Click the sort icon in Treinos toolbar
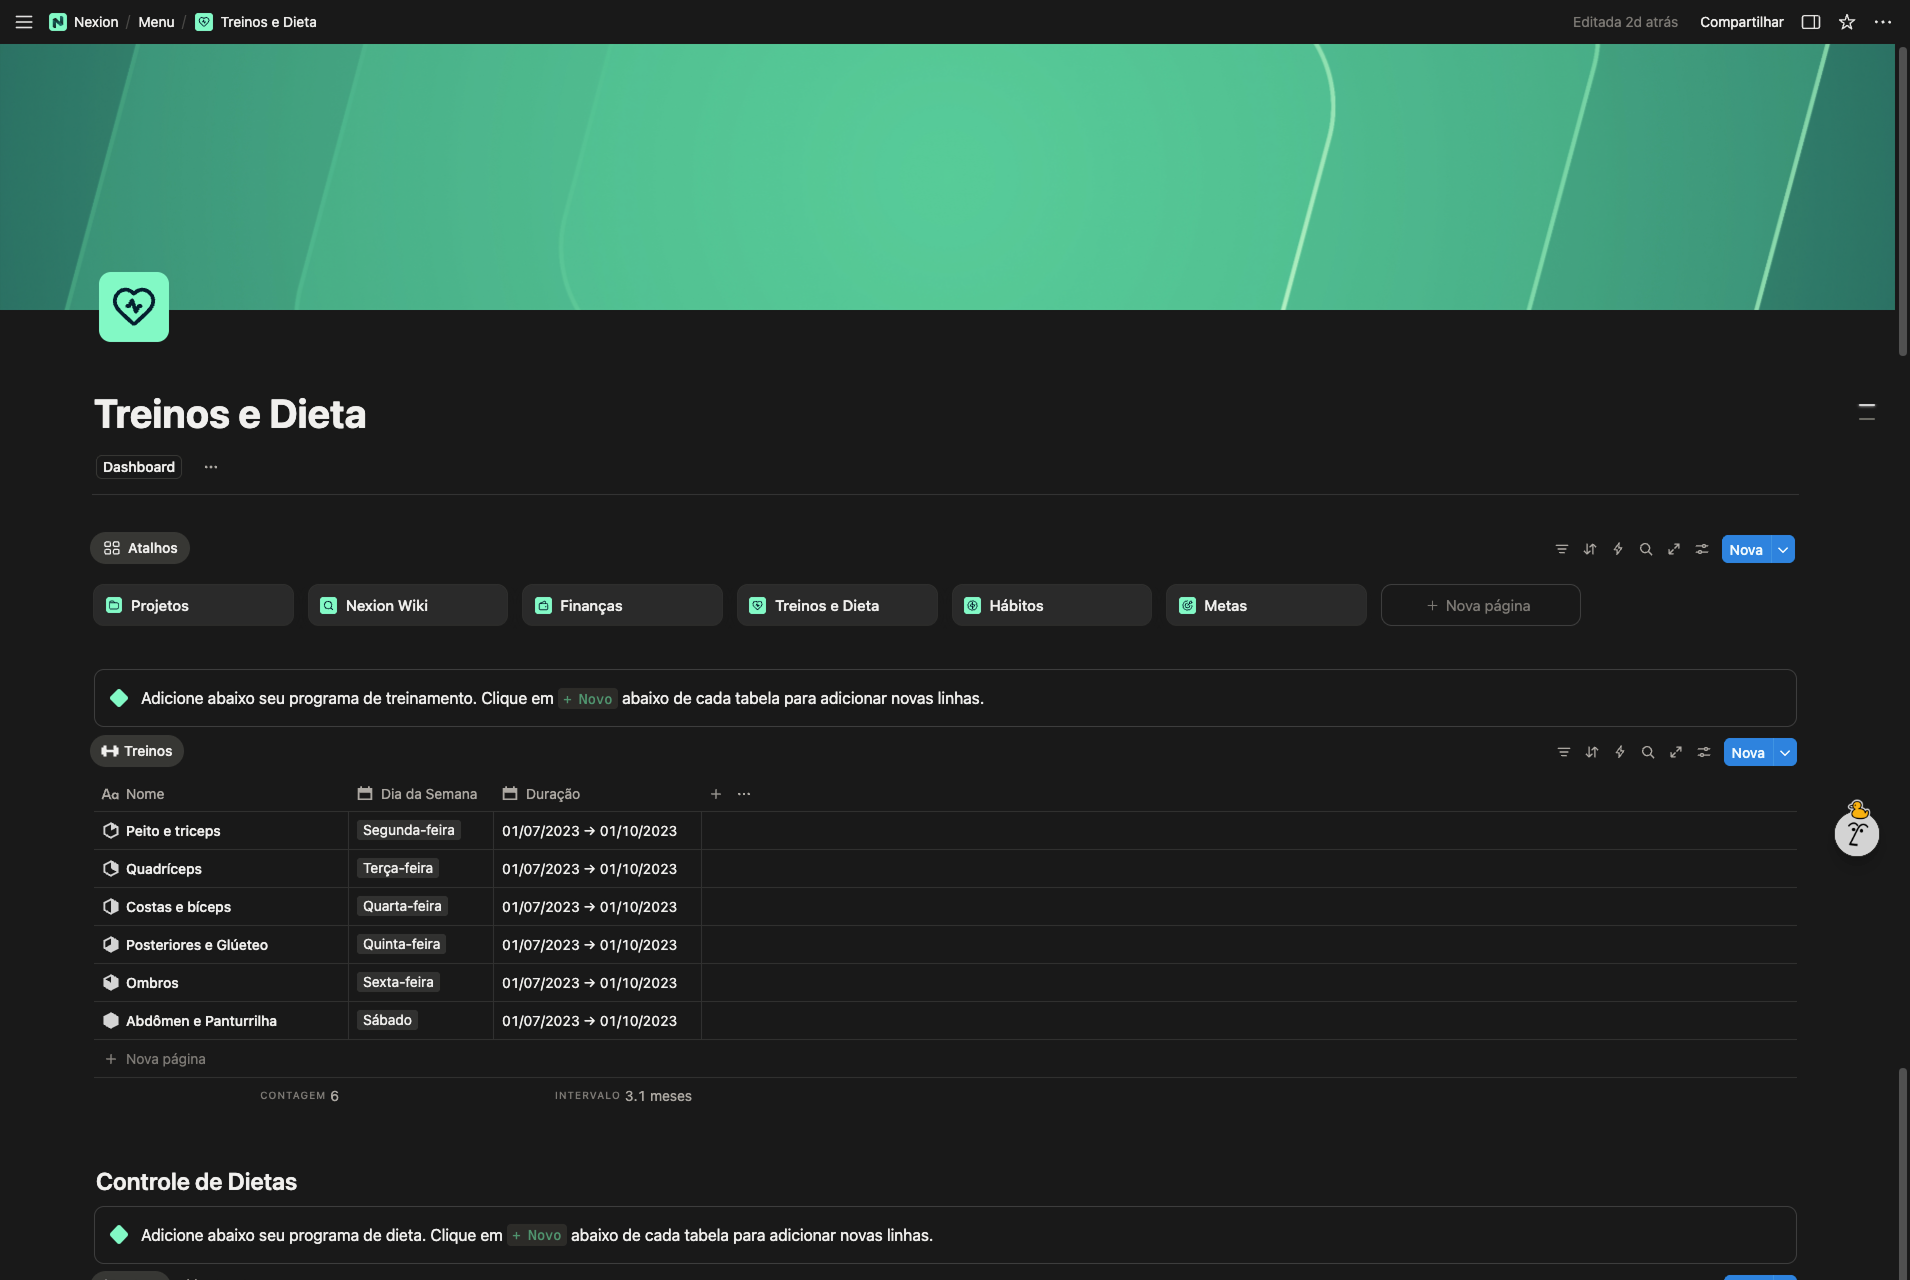This screenshot has height=1280, width=1910. 1591,752
